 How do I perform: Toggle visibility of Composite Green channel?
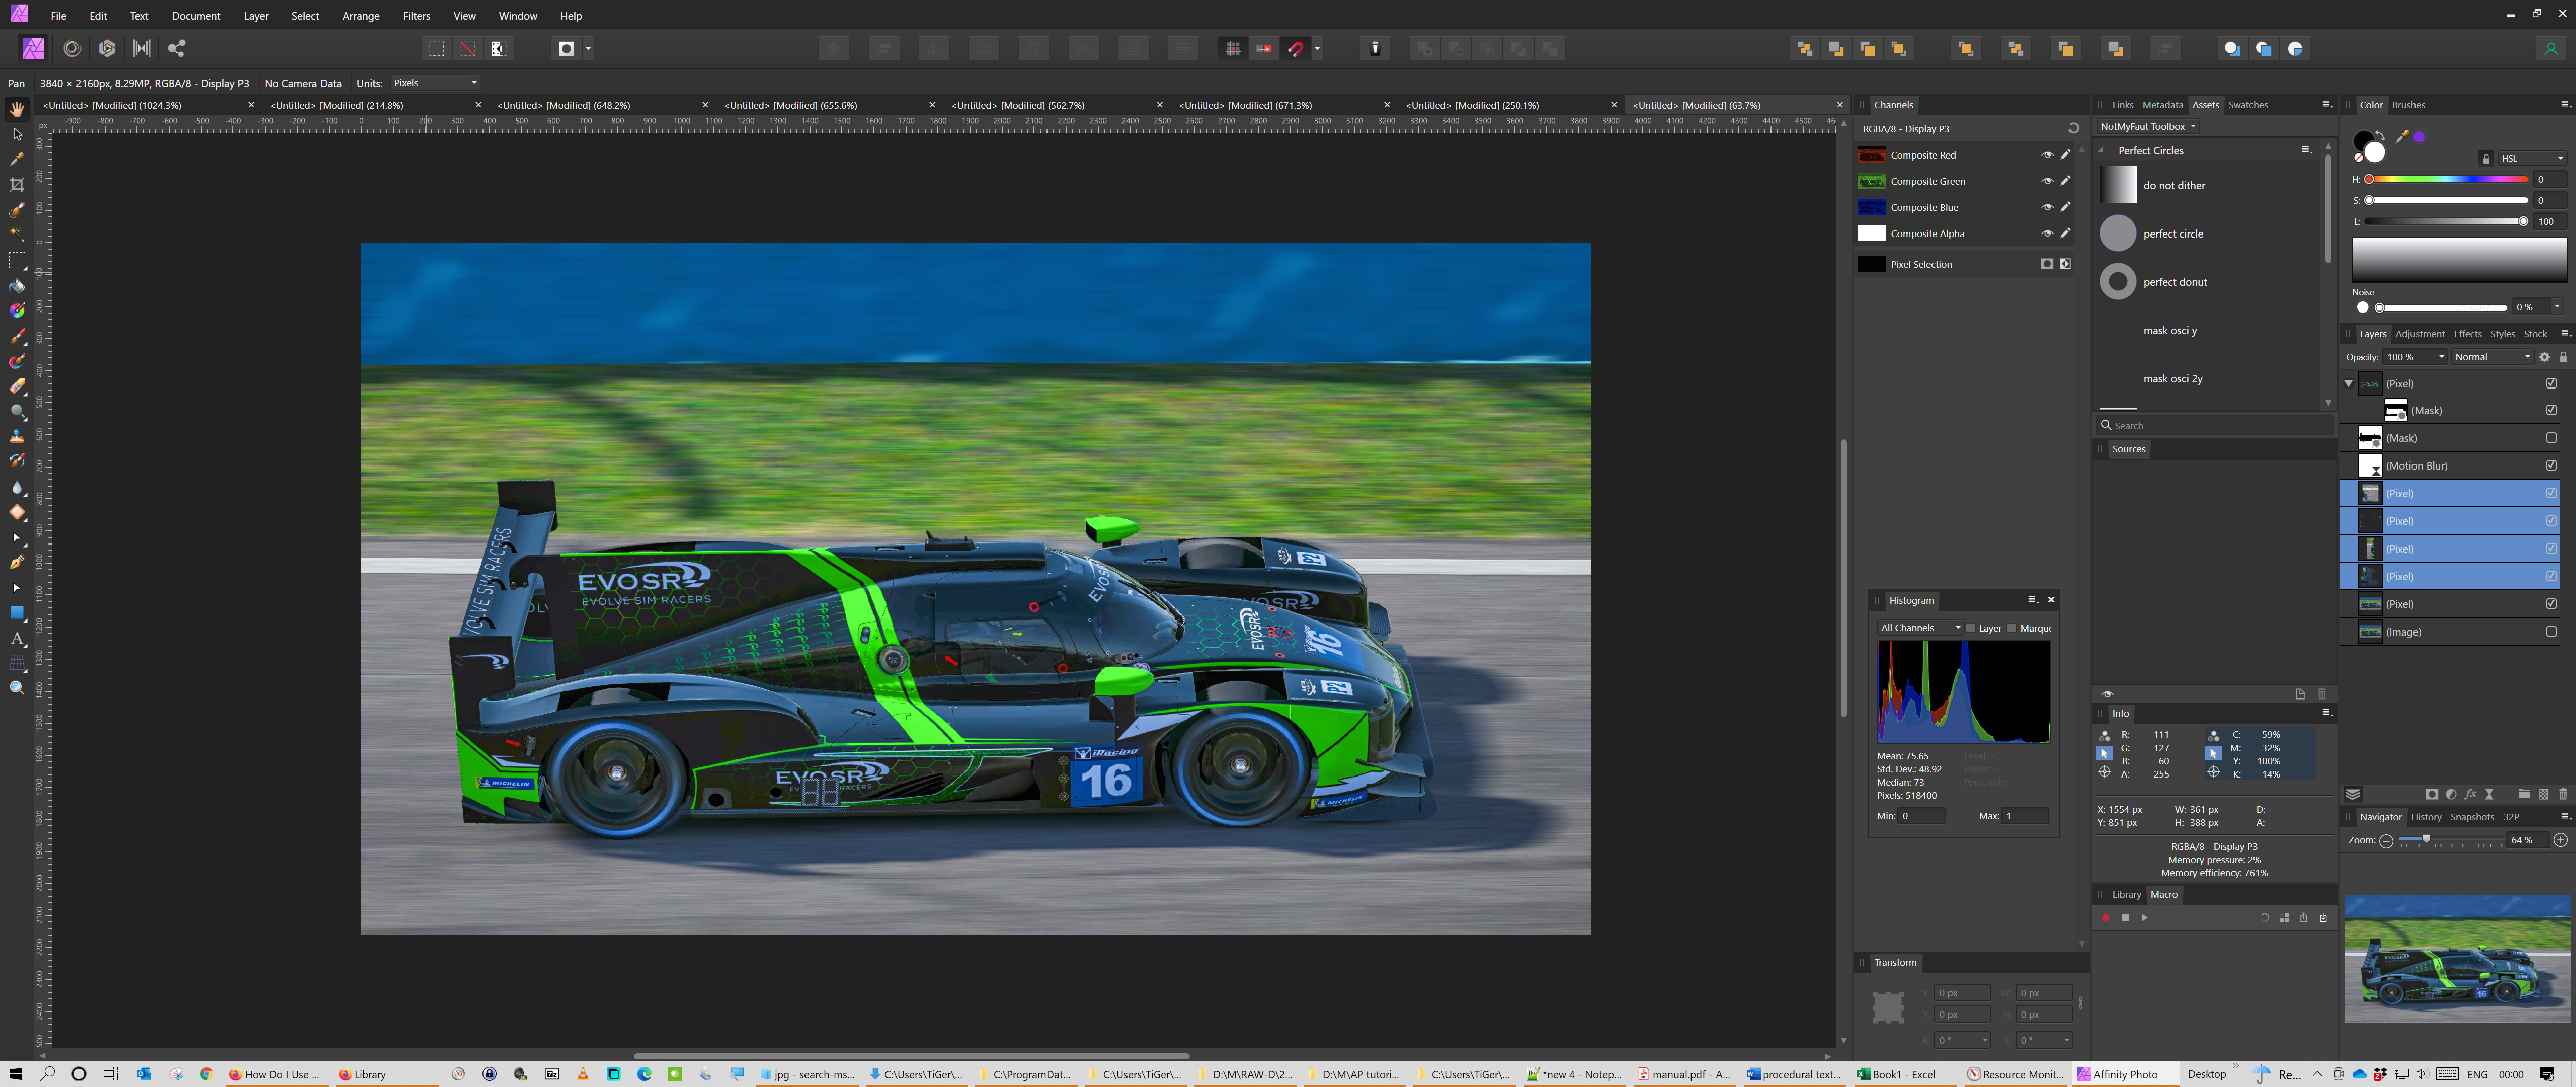click(2046, 181)
